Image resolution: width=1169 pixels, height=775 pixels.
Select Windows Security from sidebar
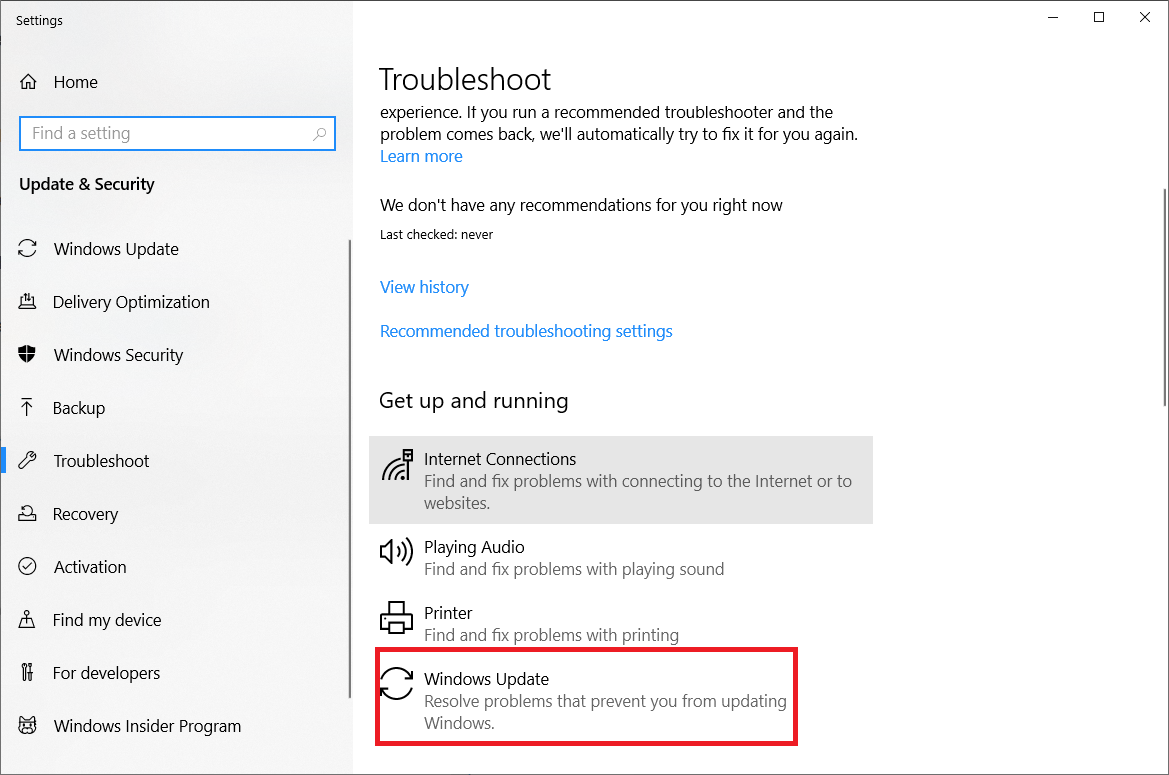pos(119,355)
